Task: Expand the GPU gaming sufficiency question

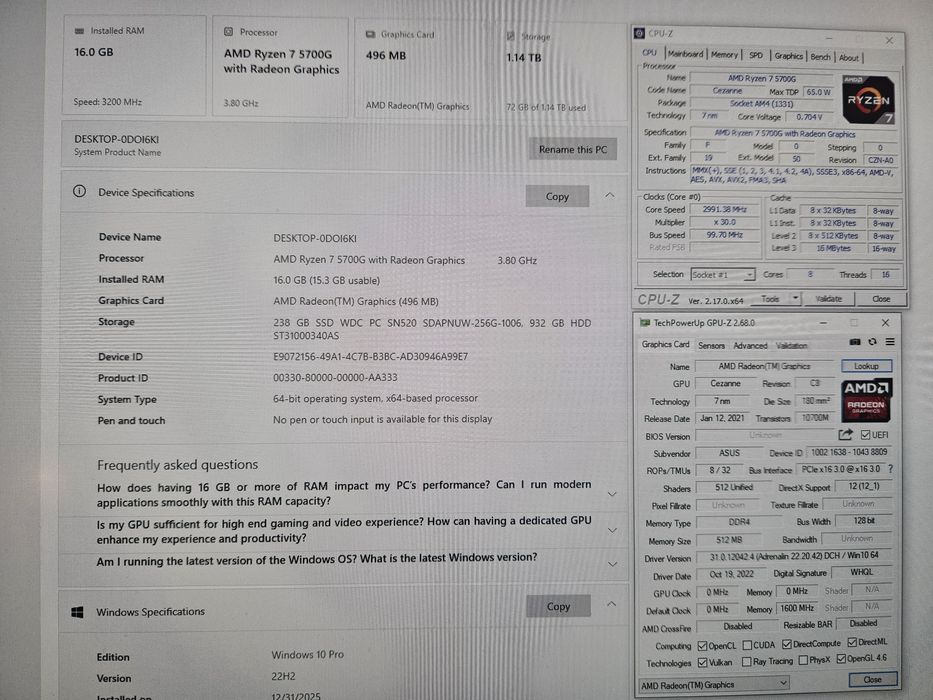Action: (612, 530)
